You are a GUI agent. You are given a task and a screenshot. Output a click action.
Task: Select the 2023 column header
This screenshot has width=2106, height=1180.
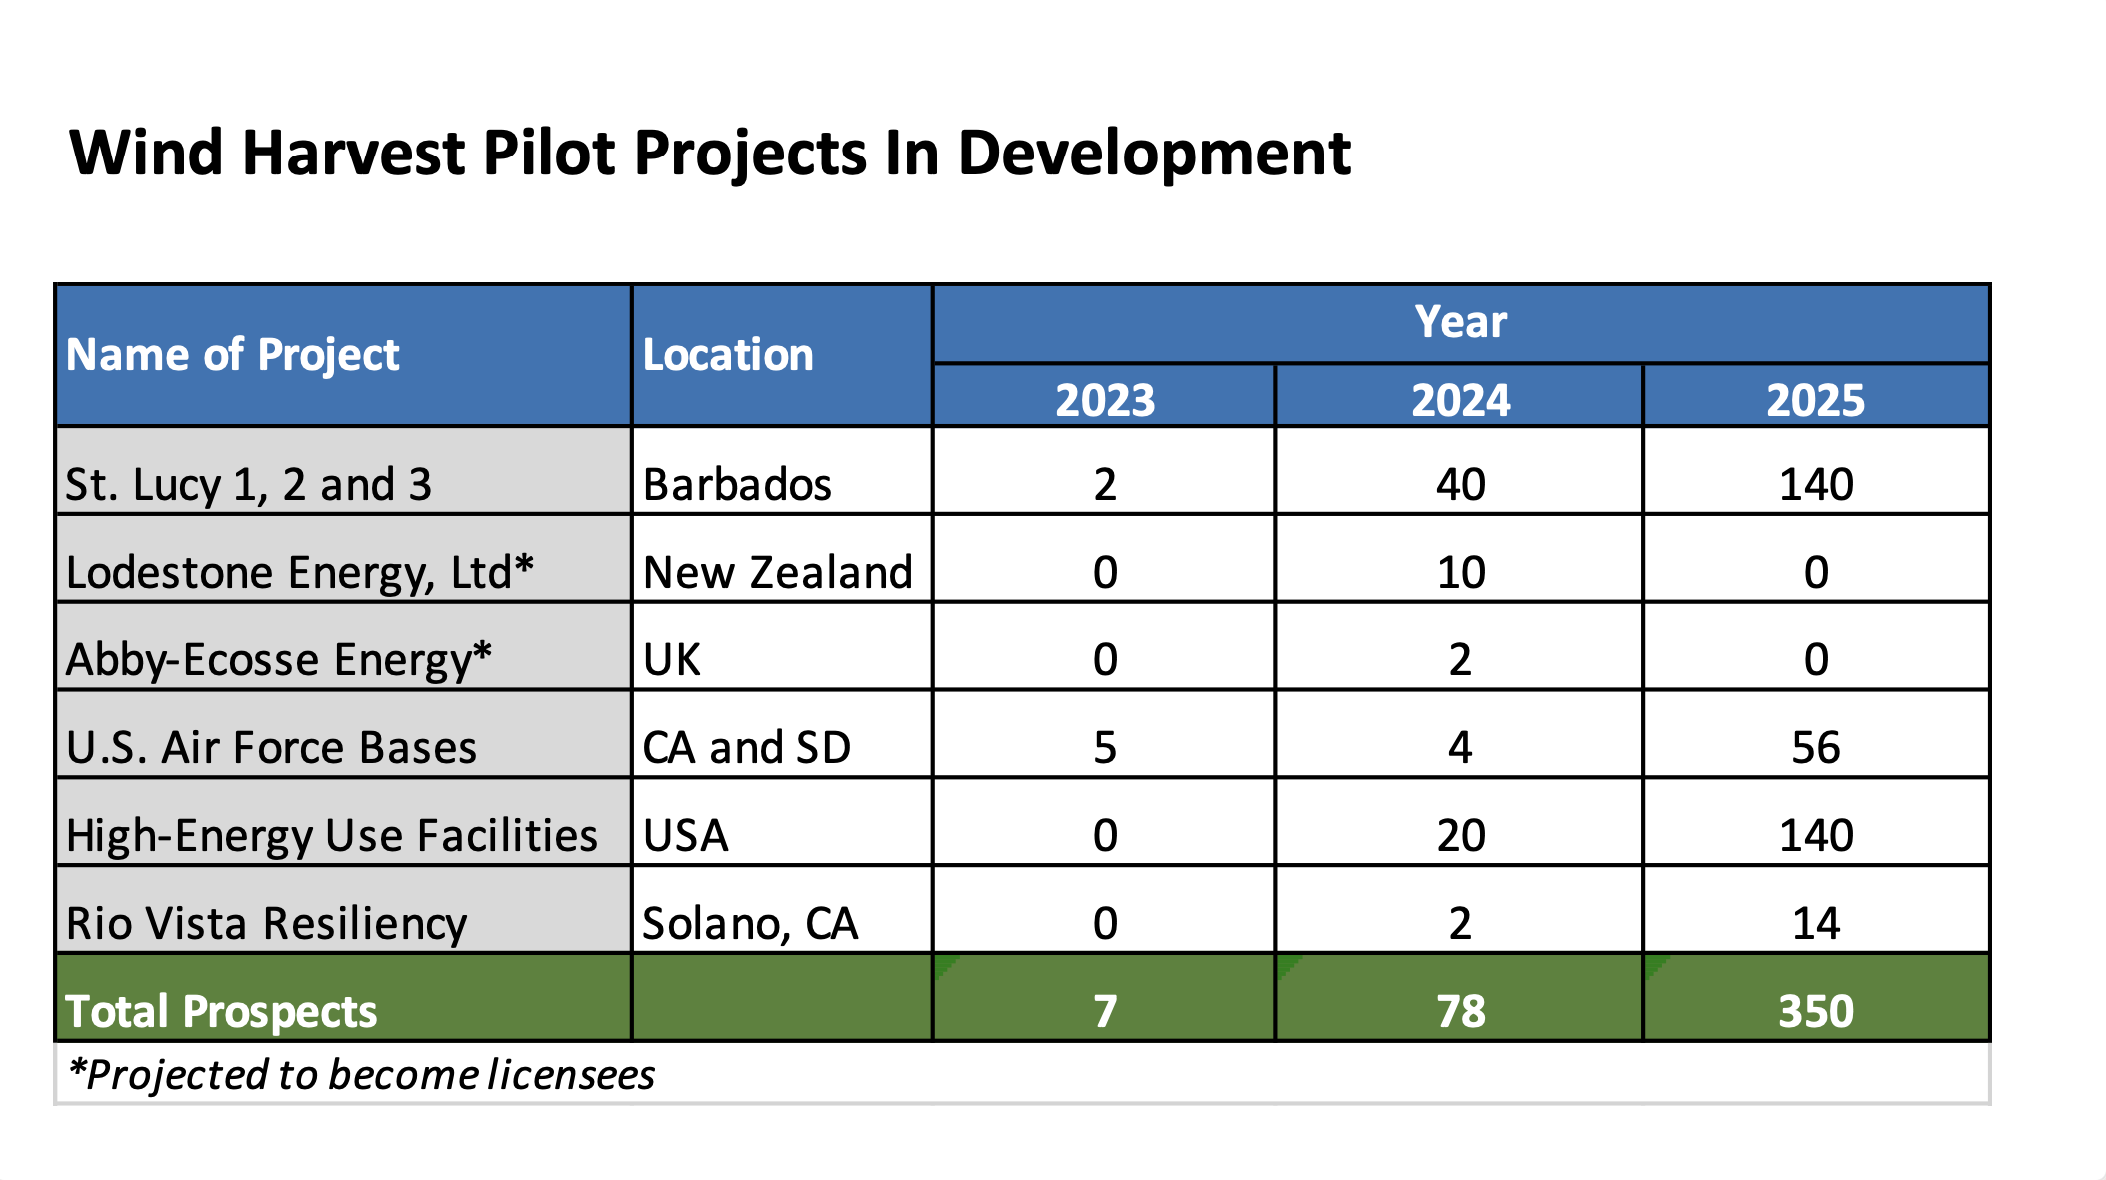pos(1104,399)
